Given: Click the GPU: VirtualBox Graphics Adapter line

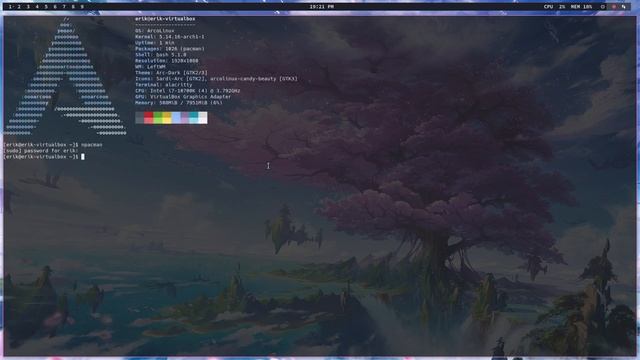Looking at the screenshot, I should point(183,97).
